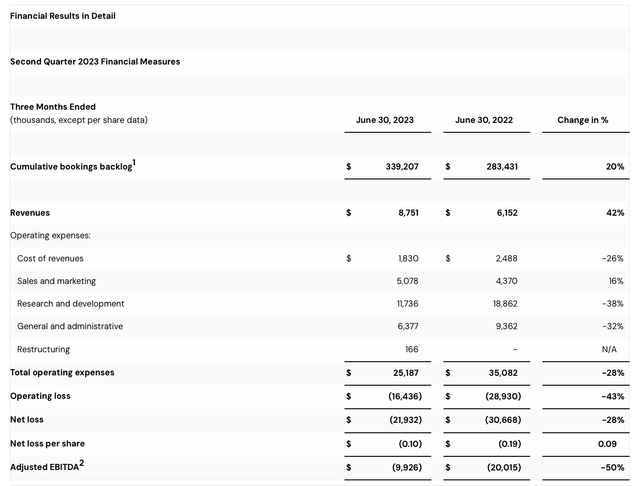The height and width of the screenshot is (486, 640).
Task: Click the 'June 30, 2023' column header
Action: [384, 120]
